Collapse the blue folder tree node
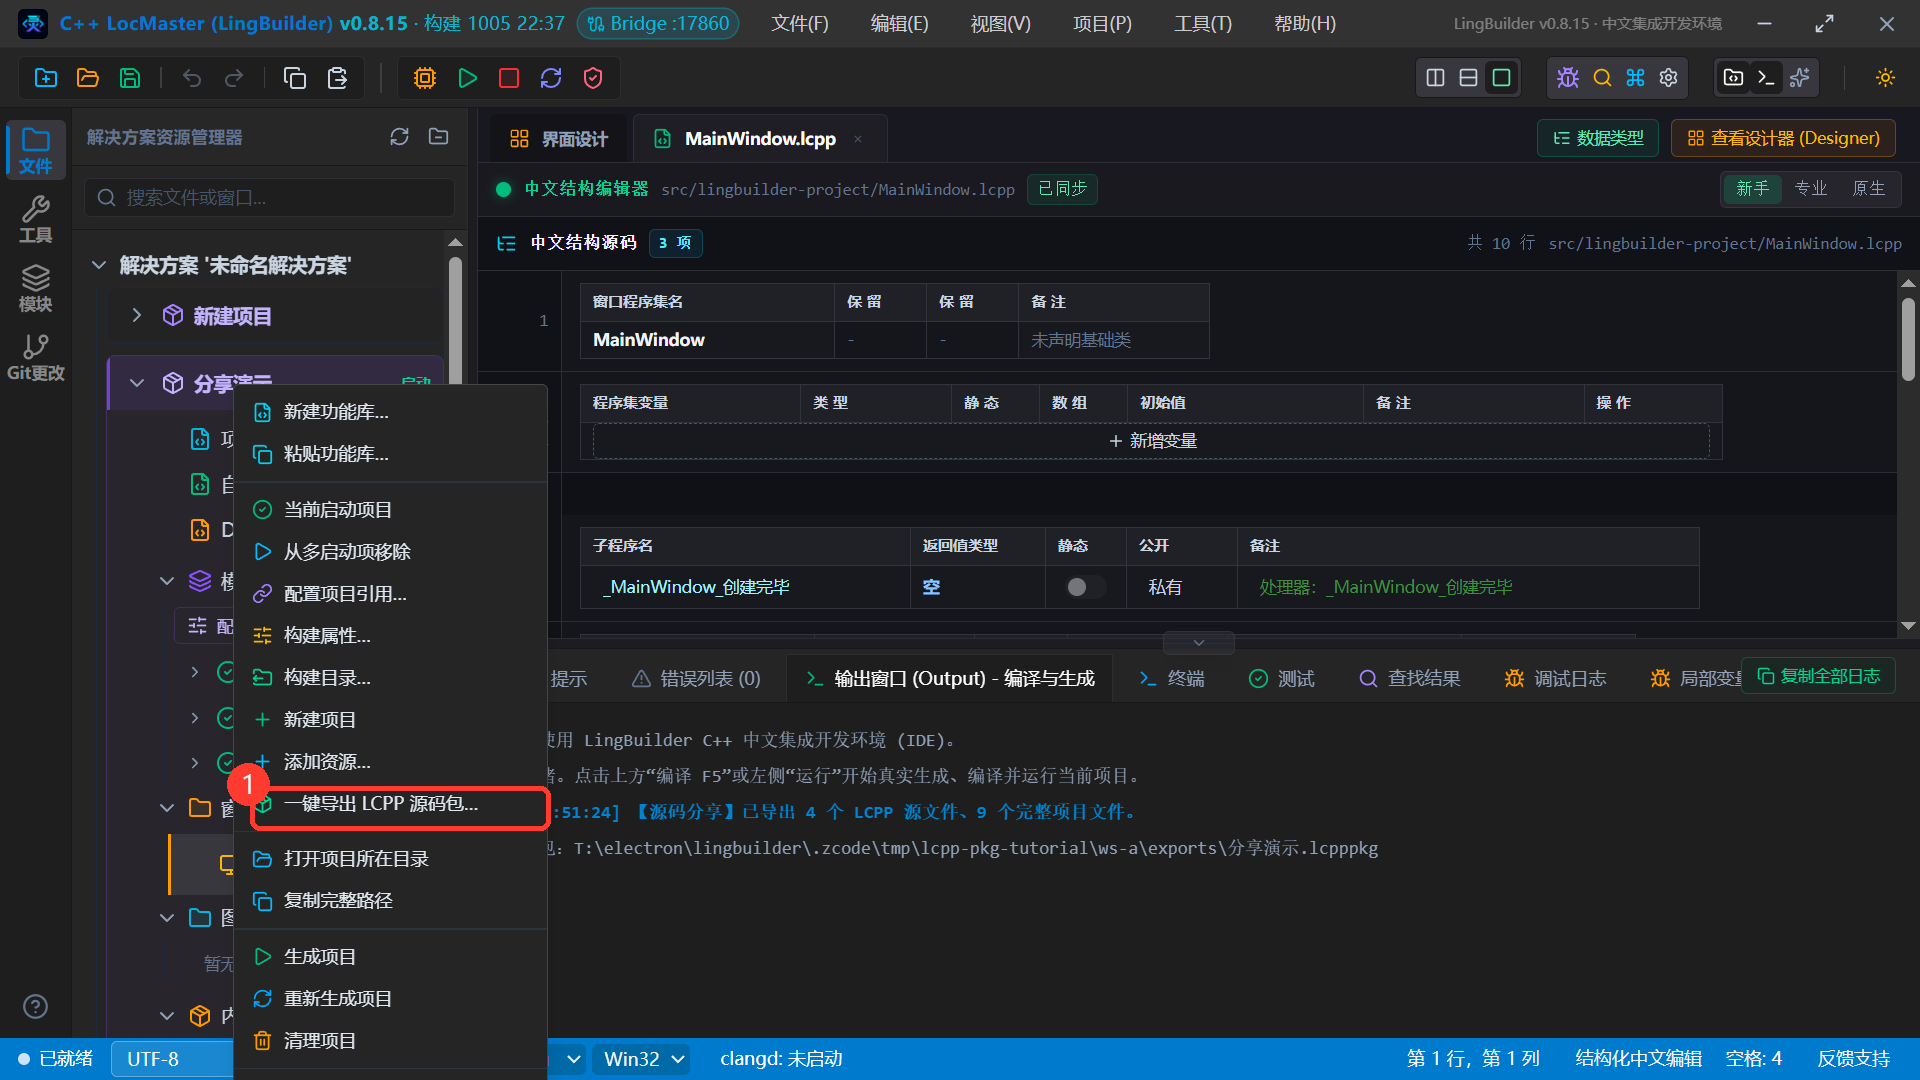 pos(167,918)
